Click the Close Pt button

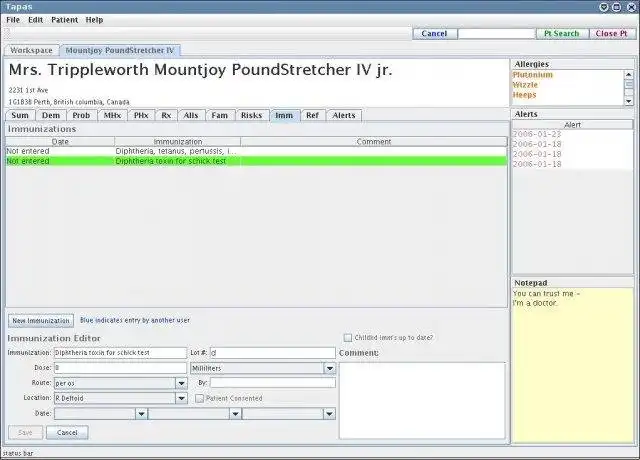(x=612, y=34)
